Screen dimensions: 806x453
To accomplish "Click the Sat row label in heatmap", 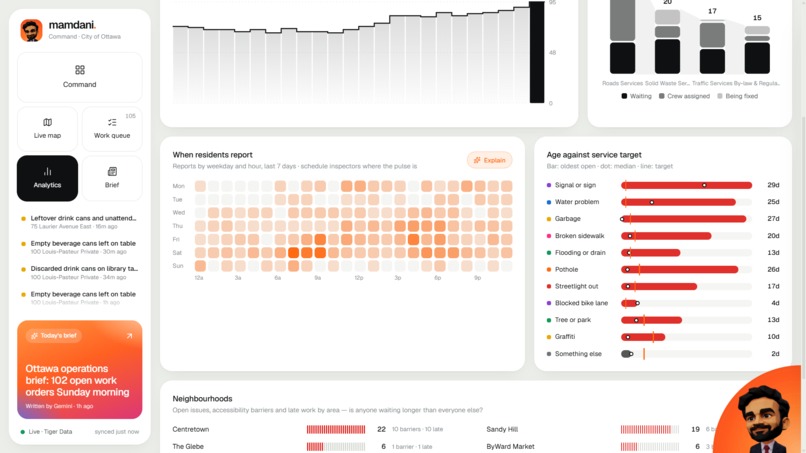I will click(x=177, y=253).
